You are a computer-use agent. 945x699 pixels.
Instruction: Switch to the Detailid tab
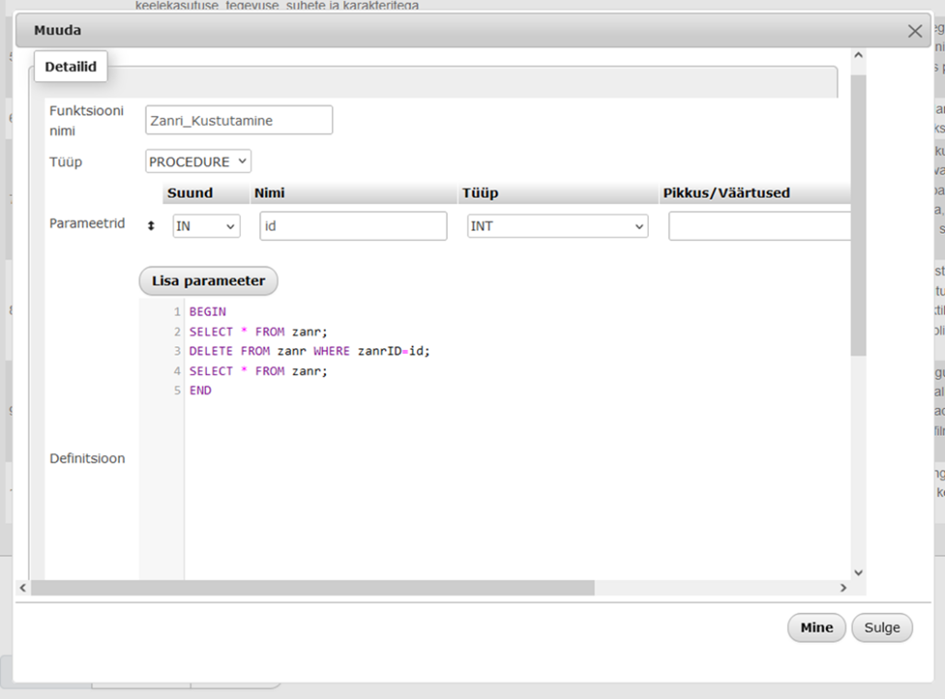[x=71, y=66]
